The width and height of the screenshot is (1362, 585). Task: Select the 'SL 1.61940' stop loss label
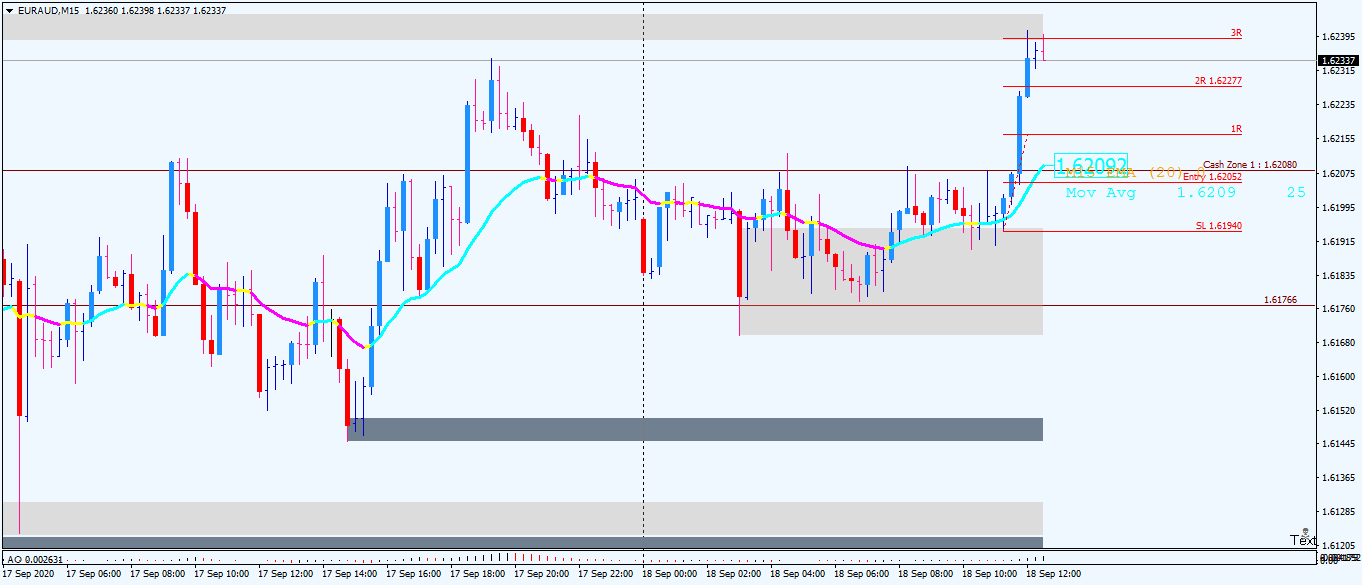pyautogui.click(x=1219, y=226)
